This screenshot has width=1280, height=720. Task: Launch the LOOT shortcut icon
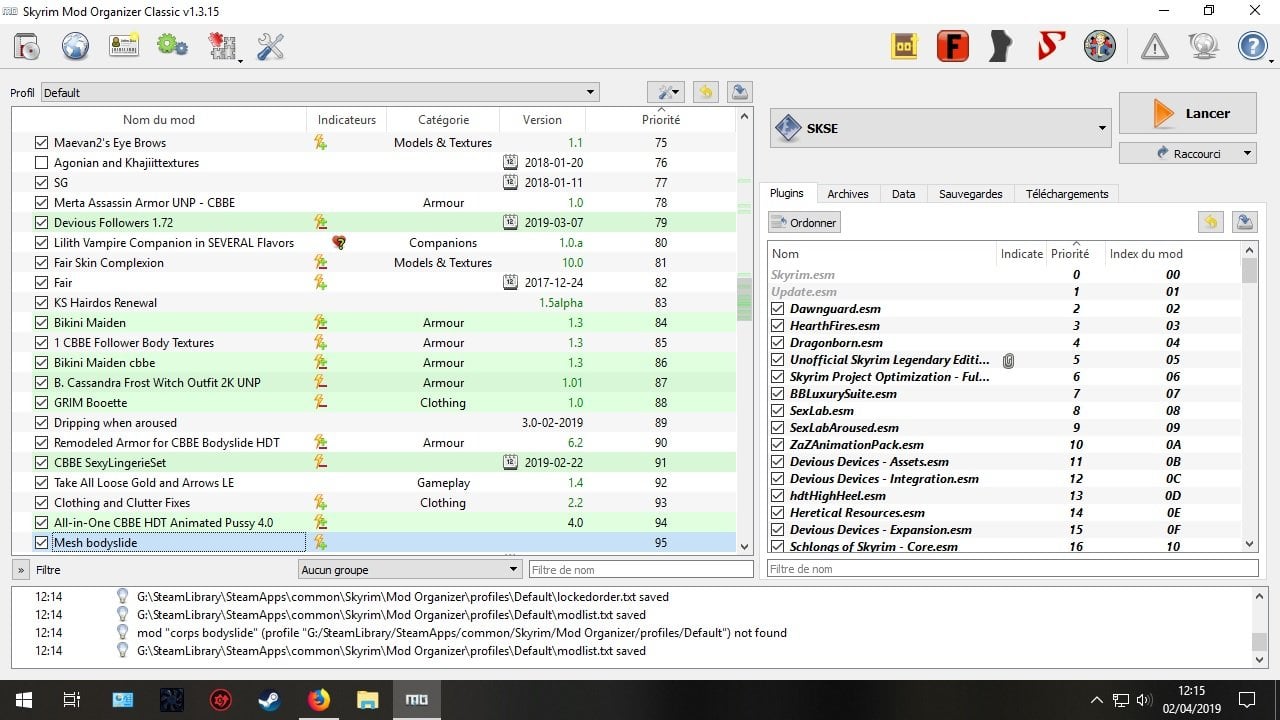[904, 46]
